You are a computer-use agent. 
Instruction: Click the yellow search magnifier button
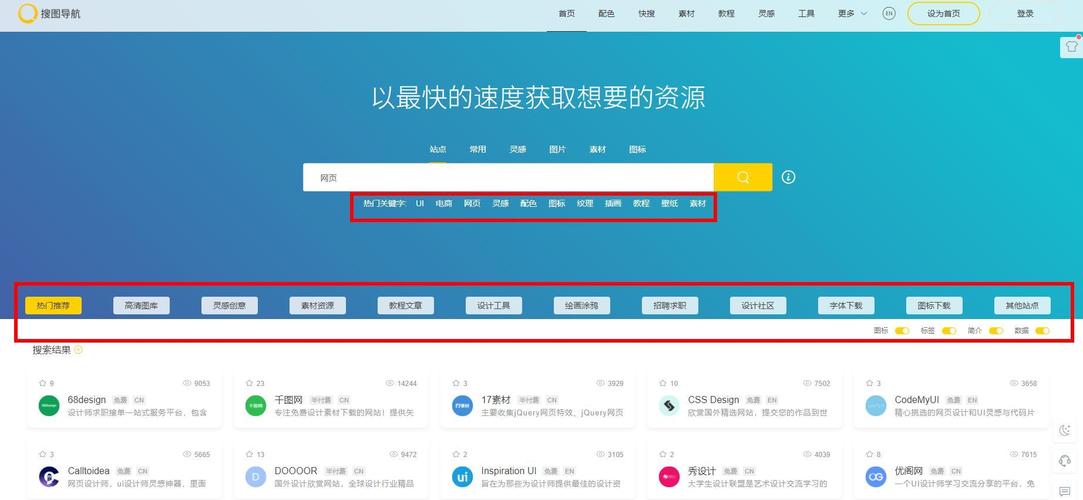point(742,177)
